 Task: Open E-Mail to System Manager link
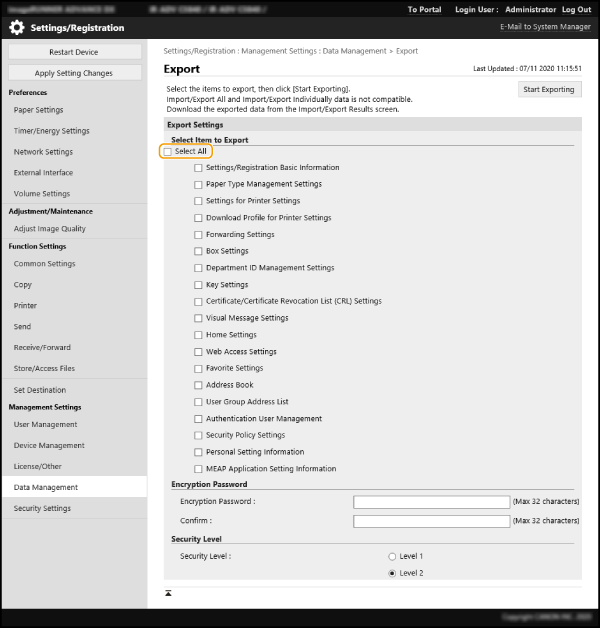(x=545, y=28)
